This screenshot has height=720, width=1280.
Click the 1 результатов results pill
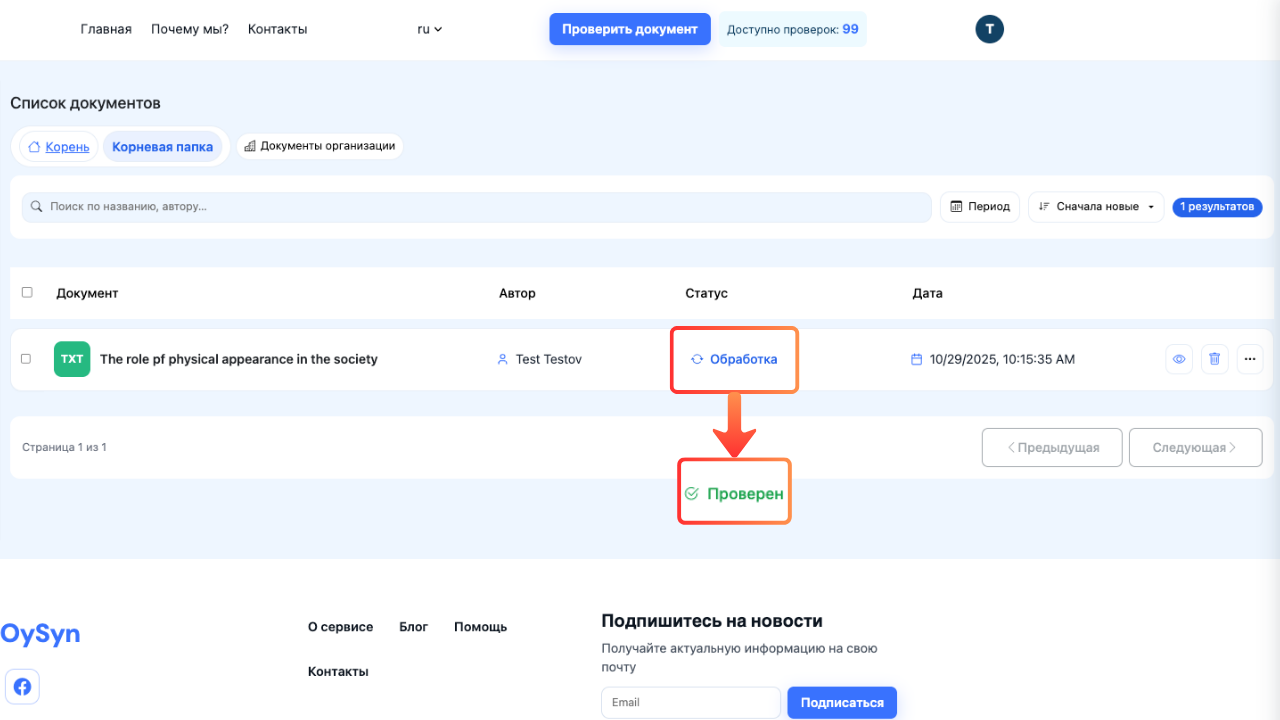pos(1217,207)
